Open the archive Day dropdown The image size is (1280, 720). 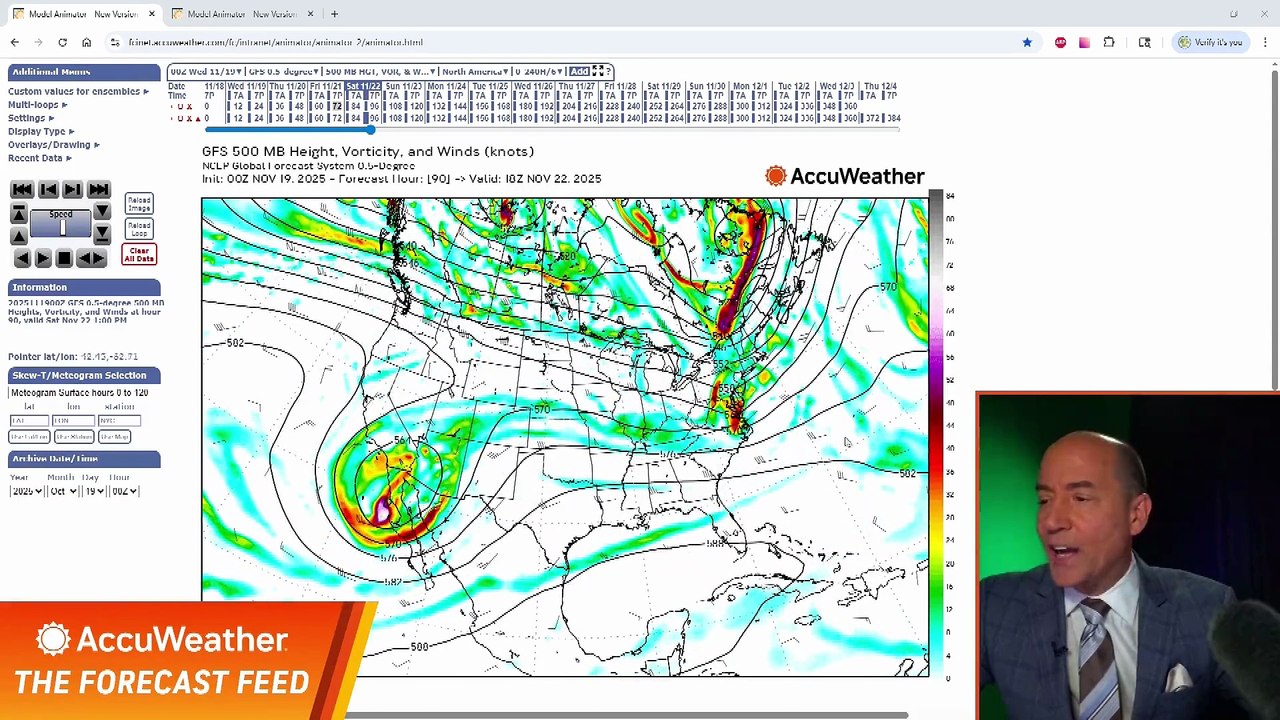(93, 491)
